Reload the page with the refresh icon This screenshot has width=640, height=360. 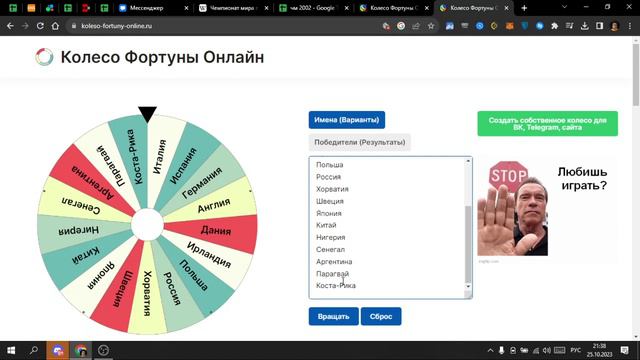(x=40, y=26)
